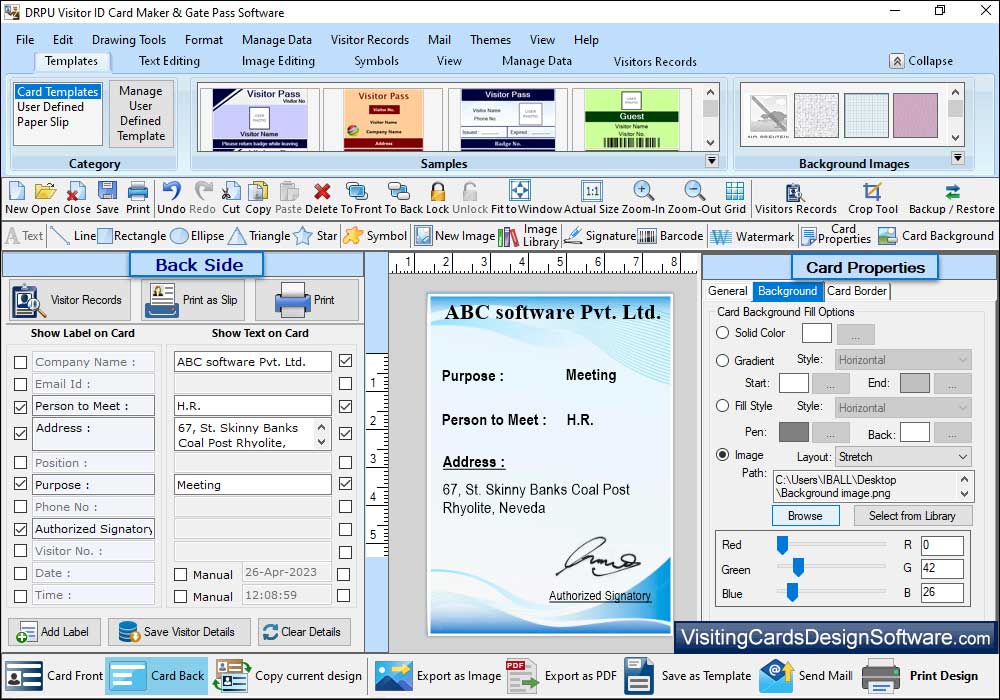Click Print as Slip button
Image resolution: width=1000 pixels, height=700 pixels.
point(194,300)
